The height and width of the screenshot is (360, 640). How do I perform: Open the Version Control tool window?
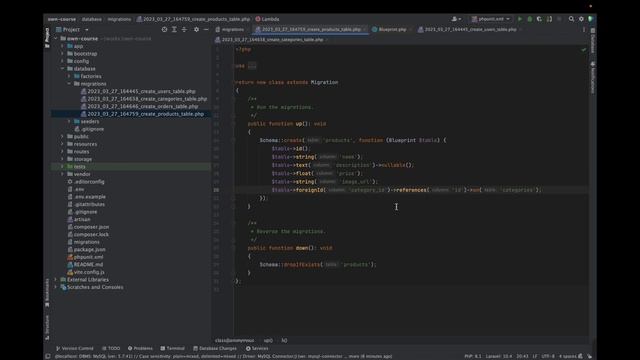point(75,349)
